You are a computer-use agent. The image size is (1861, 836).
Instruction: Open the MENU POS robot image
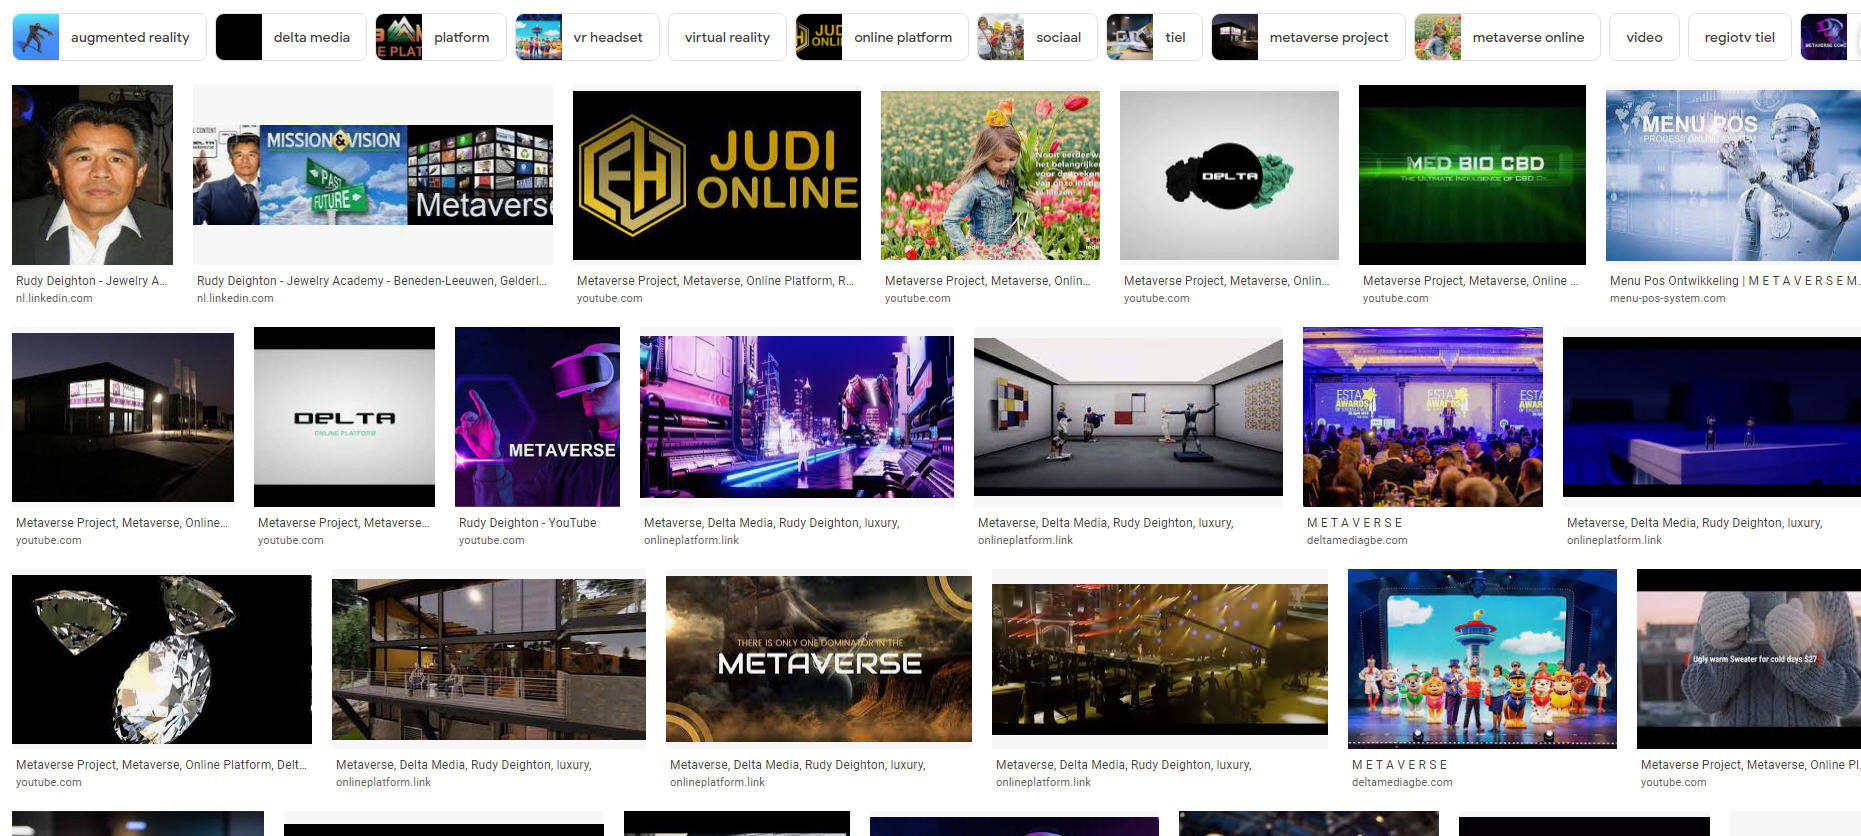(x=1733, y=175)
